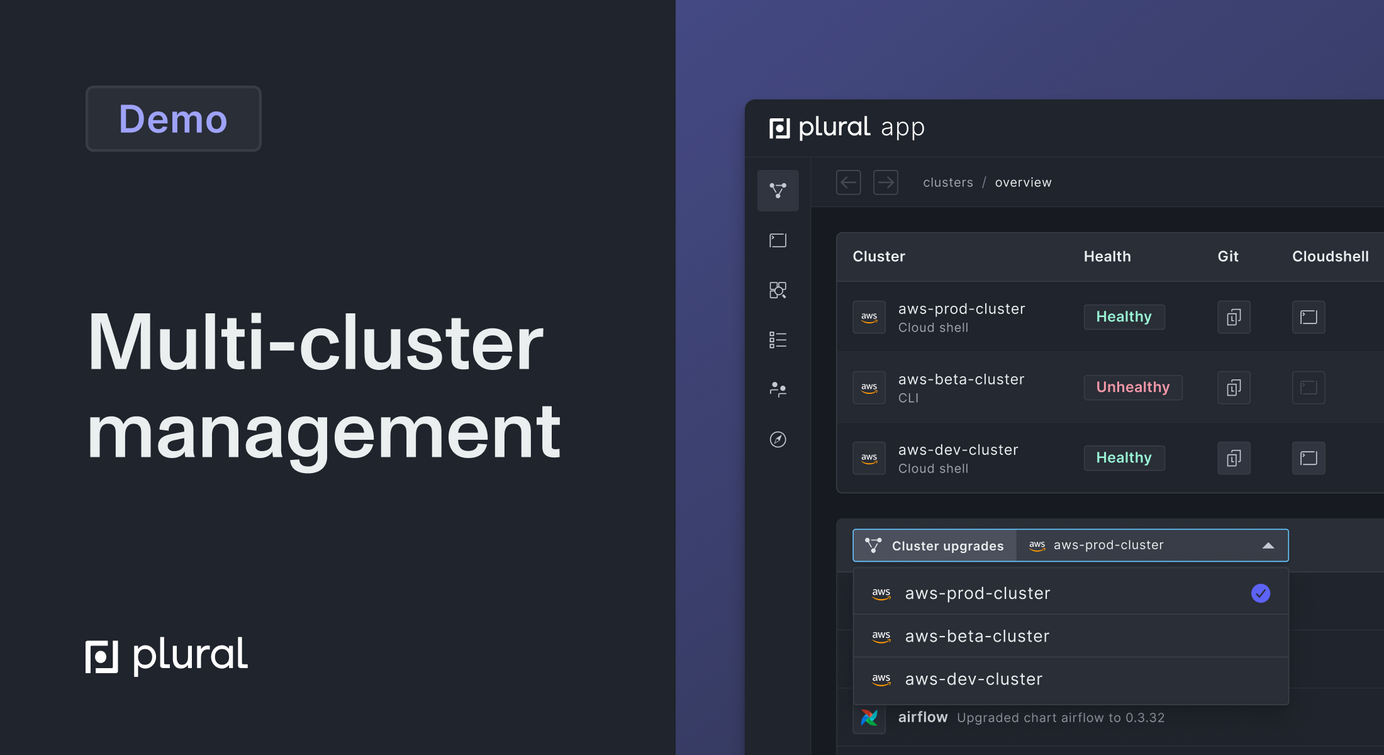The image size is (1384, 755).
Task: Open the Cluster upgrades cluster dropdown
Action: [x=1152, y=545]
